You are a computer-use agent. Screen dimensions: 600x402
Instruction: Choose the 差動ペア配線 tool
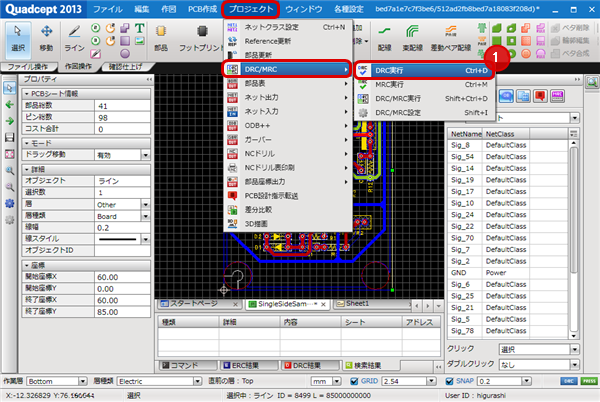pyautogui.click(x=451, y=39)
